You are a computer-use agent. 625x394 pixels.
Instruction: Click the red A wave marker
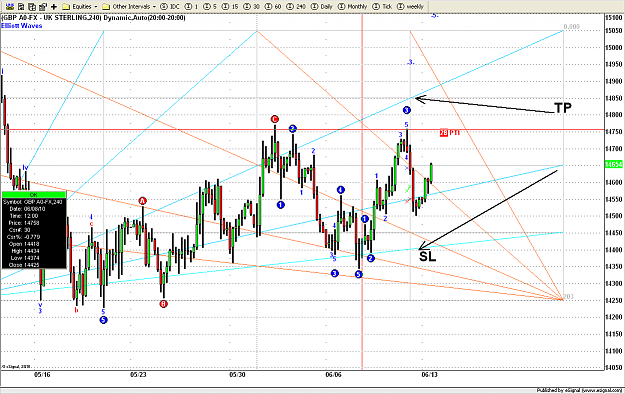point(142,201)
